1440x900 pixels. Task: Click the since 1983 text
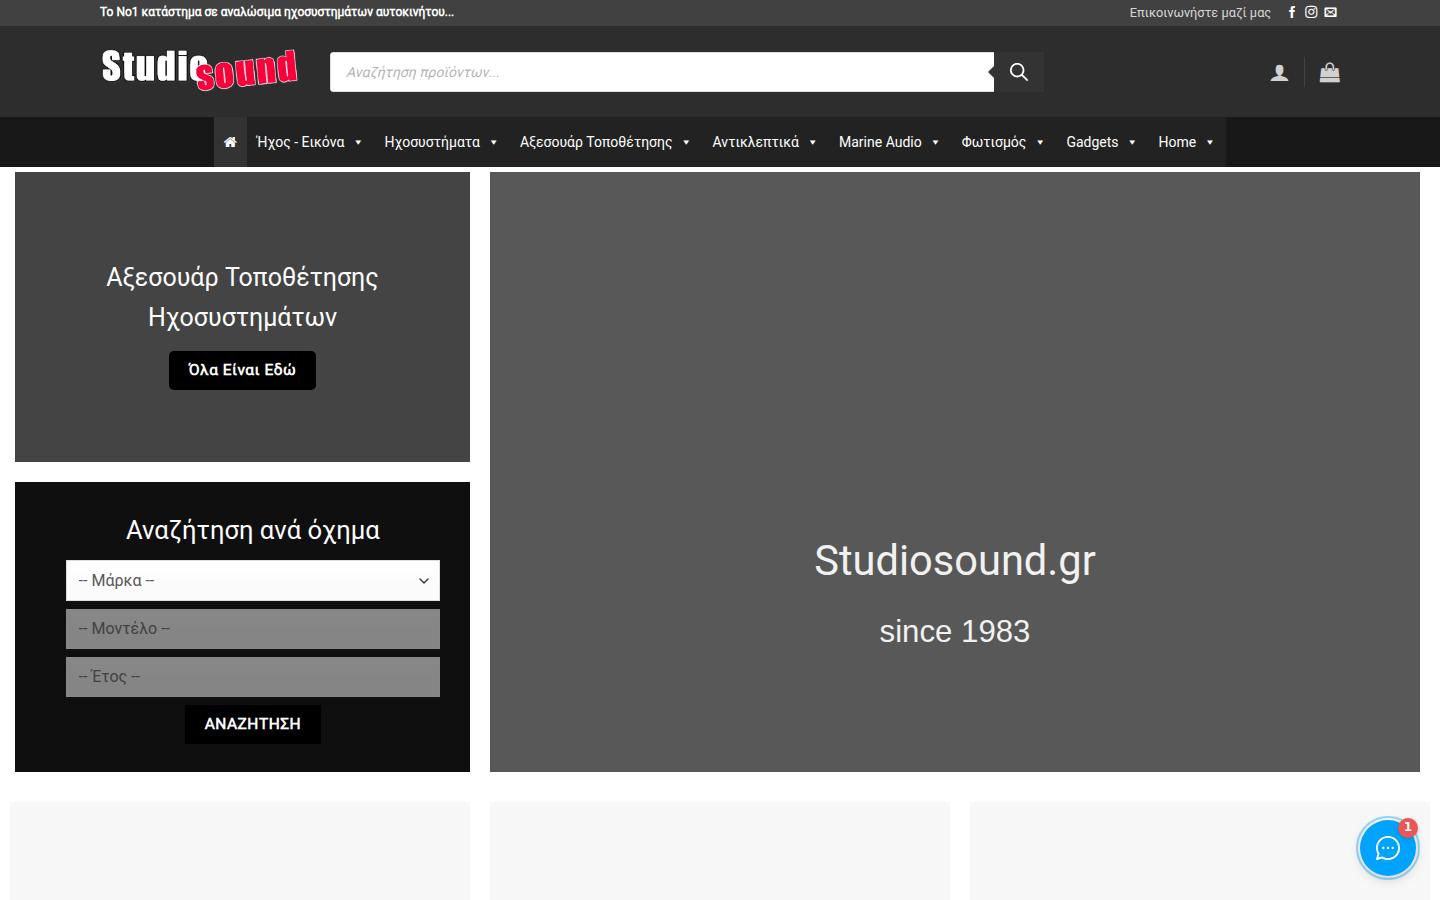pos(955,631)
